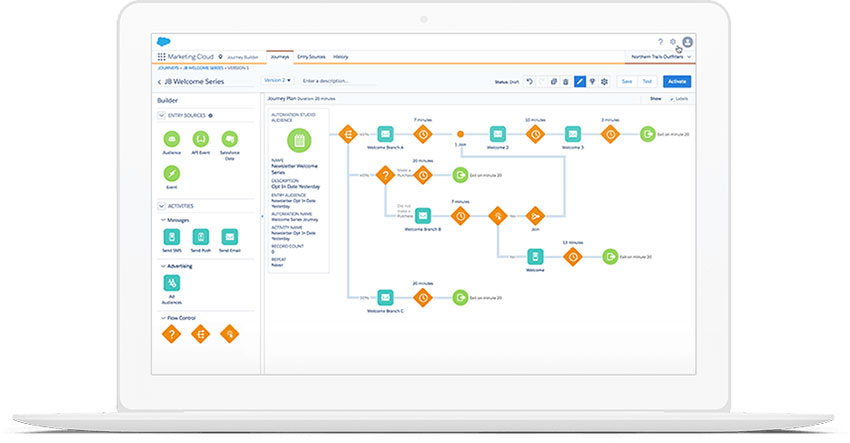Image resolution: width=850 pixels, height=443 pixels.
Task: Open the Automation Studio Audience calendar icon
Action: tap(299, 140)
